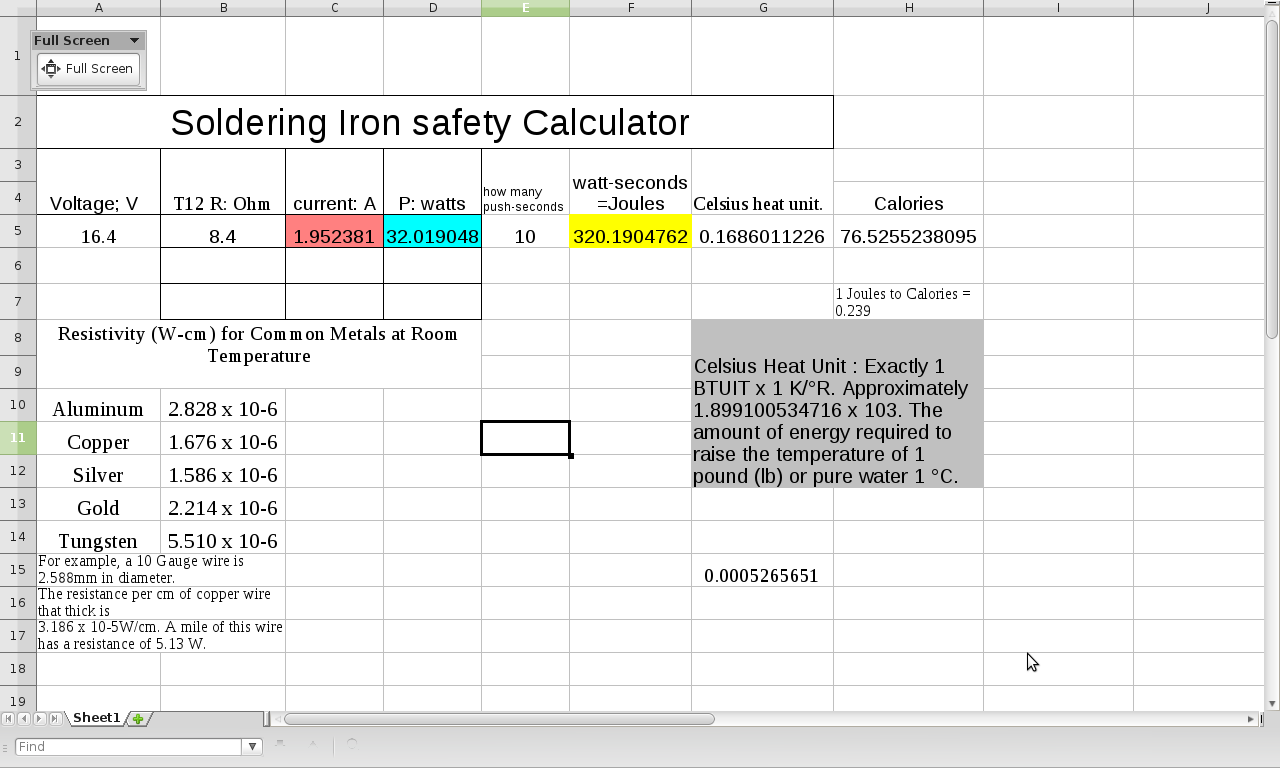Select the red current cell 1.952381
Viewport: 1280px width, 768px height.
(334, 231)
